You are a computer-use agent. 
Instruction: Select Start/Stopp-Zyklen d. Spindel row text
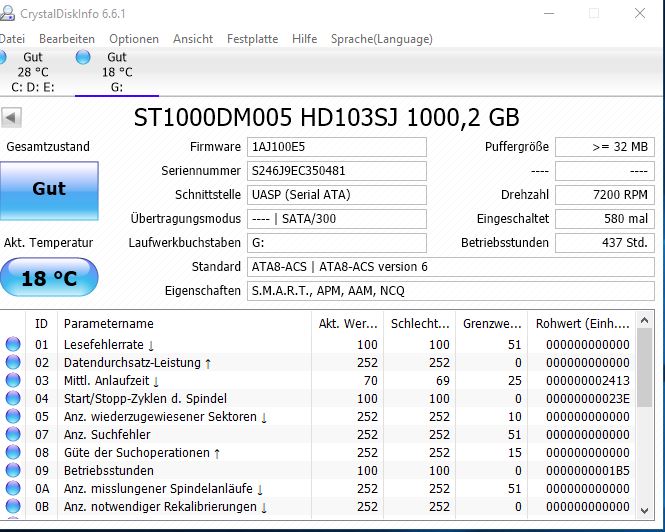point(145,399)
